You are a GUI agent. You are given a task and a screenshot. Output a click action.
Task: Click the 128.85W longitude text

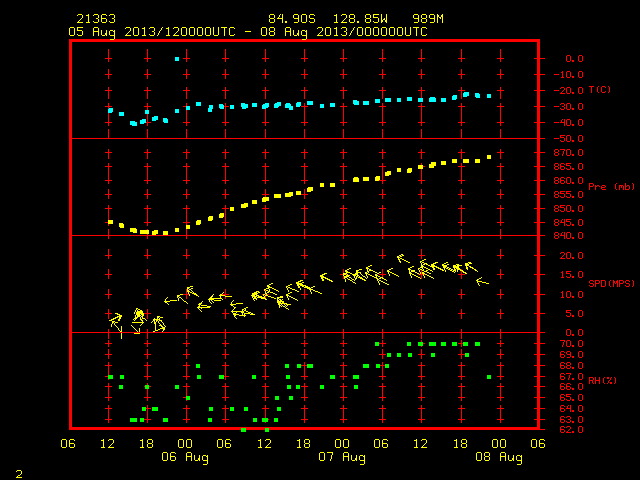pos(360,19)
